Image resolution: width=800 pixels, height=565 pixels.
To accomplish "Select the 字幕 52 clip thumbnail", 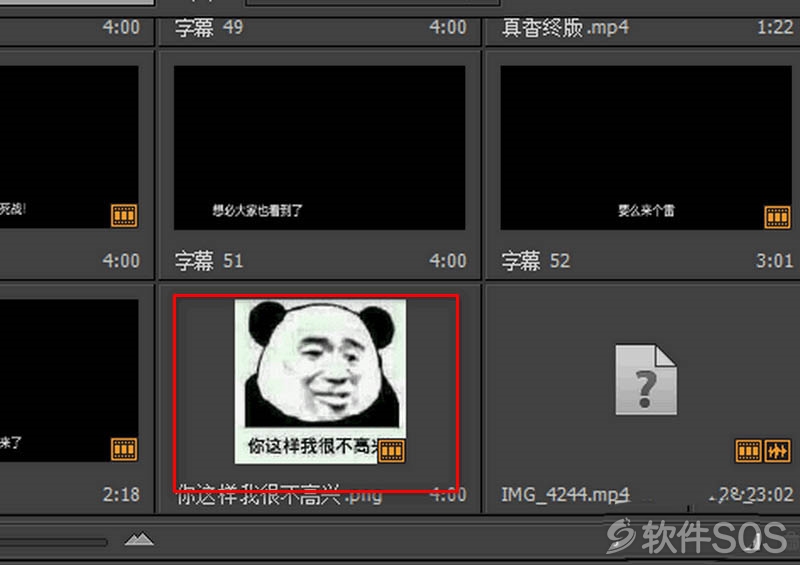I will pos(646,148).
